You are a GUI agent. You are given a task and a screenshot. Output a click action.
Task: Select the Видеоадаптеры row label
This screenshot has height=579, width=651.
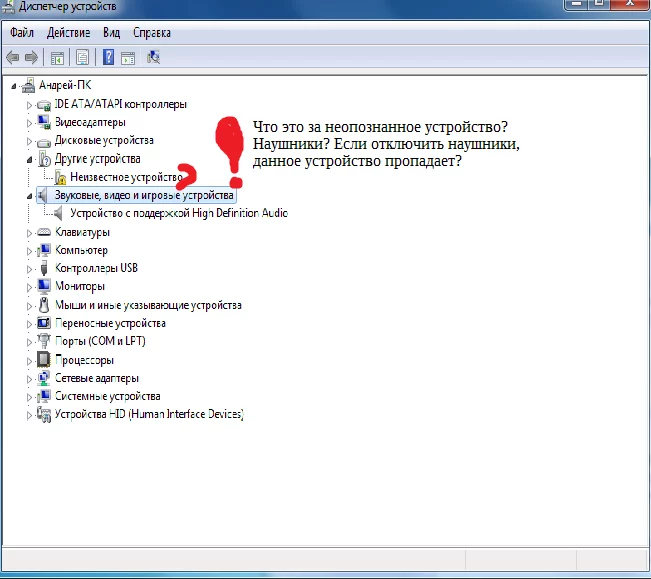pyautogui.click(x=90, y=122)
